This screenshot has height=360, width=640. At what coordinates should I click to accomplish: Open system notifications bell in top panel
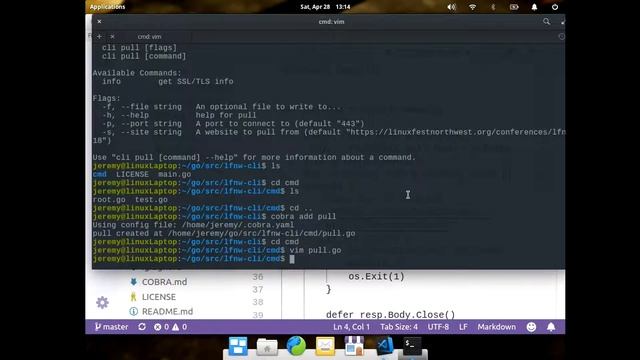click(534, 7)
